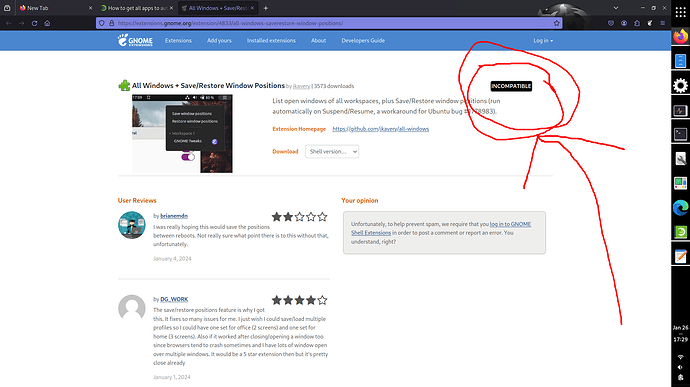
Task: Open the github.com/jkavery/all-windows homepage link
Action: pyautogui.click(x=381, y=129)
